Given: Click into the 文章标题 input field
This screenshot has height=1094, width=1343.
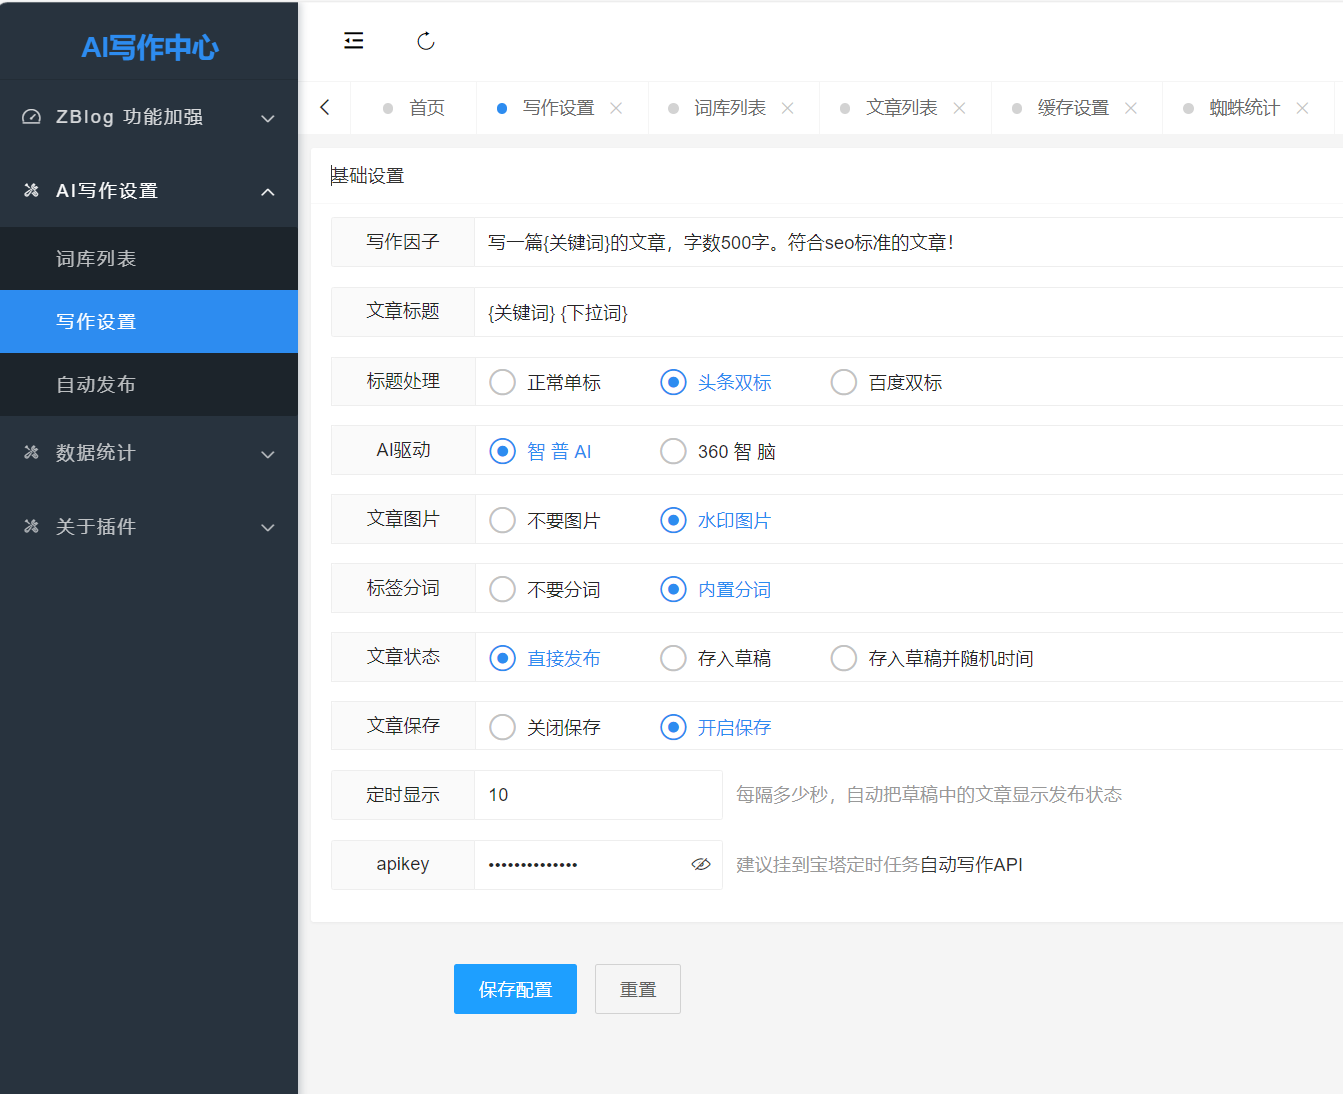Looking at the screenshot, I should point(908,312).
